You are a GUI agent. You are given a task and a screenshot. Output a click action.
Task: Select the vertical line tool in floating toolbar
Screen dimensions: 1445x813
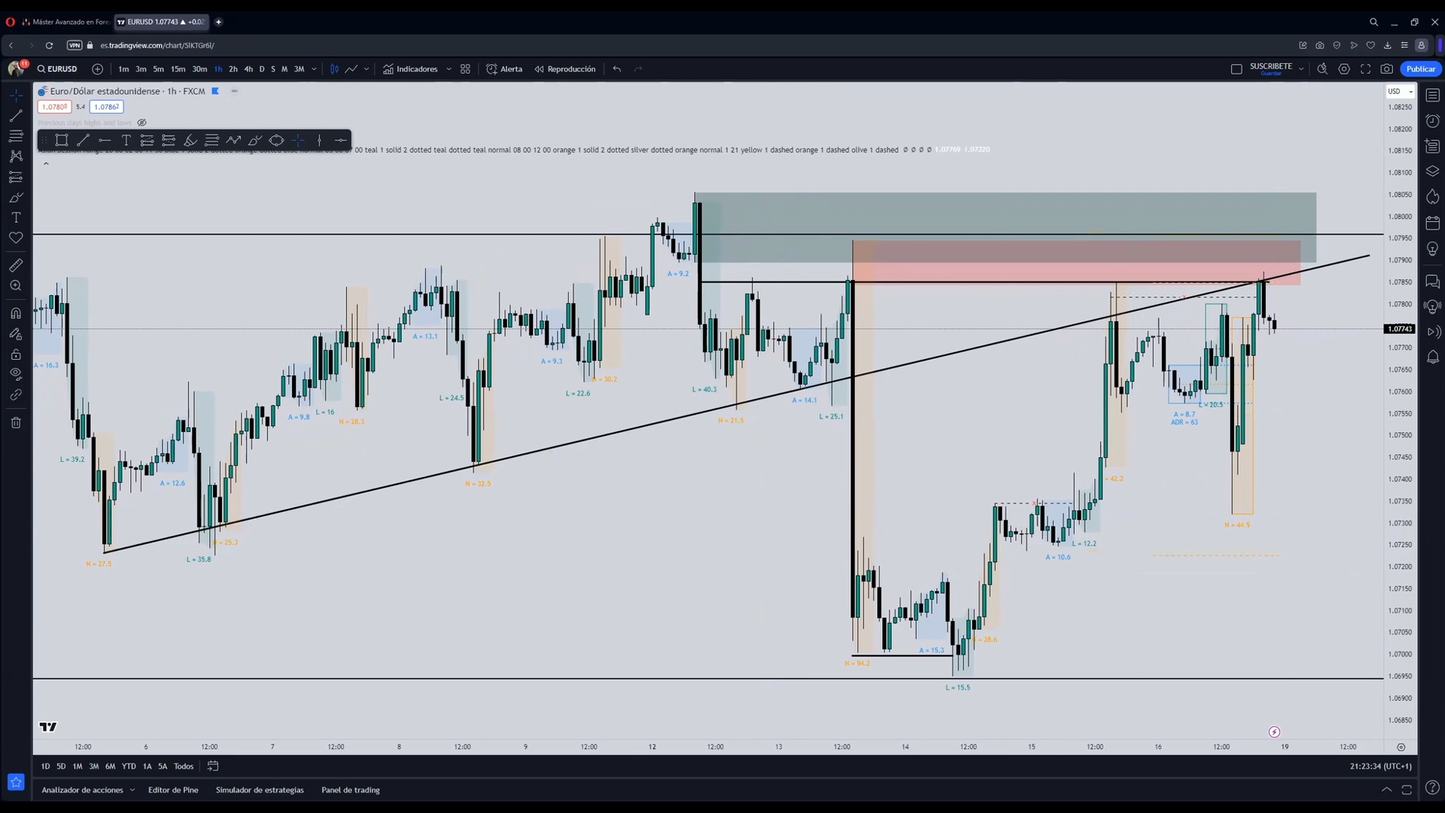[319, 140]
